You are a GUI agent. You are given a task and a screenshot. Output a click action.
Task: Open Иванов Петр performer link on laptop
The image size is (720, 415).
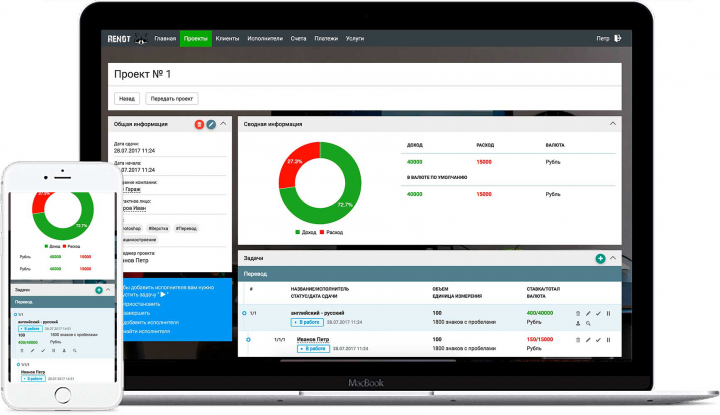[313, 340]
